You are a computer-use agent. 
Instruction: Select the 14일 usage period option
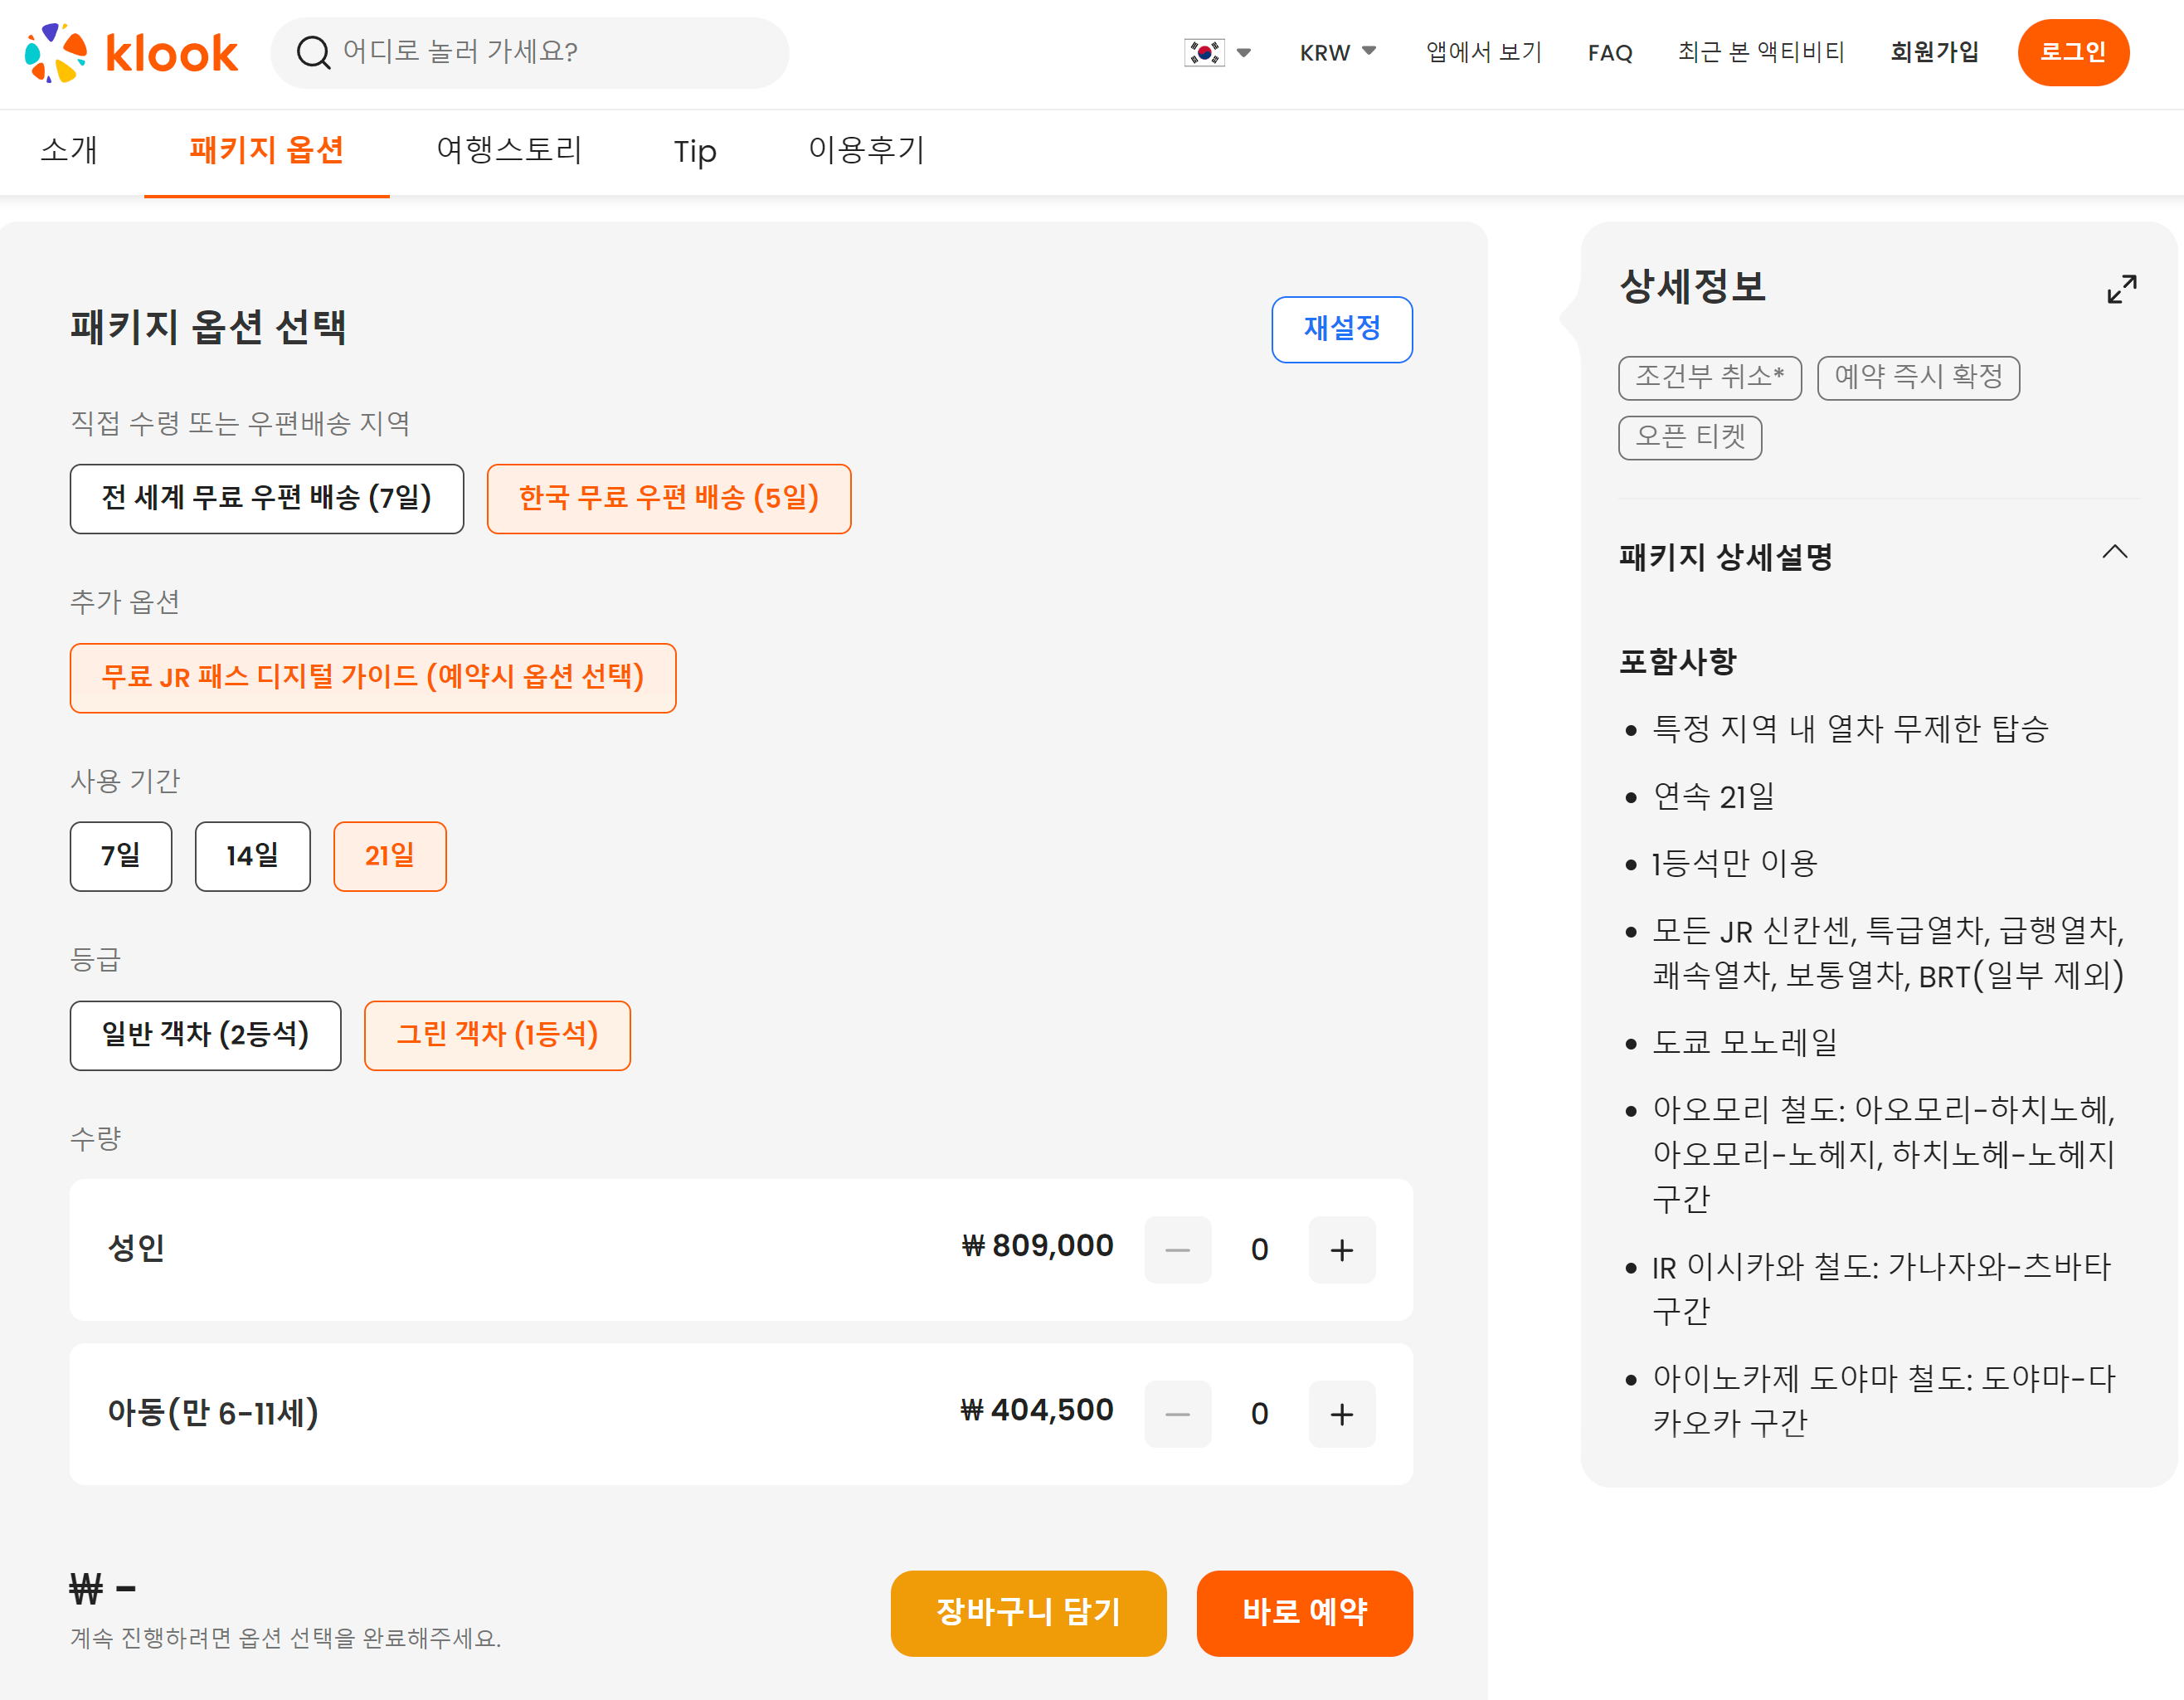click(252, 856)
